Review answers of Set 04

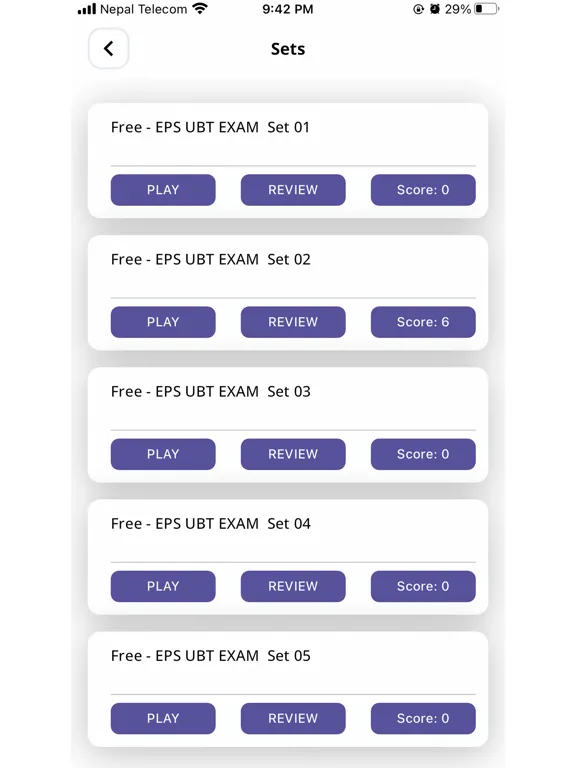293,586
